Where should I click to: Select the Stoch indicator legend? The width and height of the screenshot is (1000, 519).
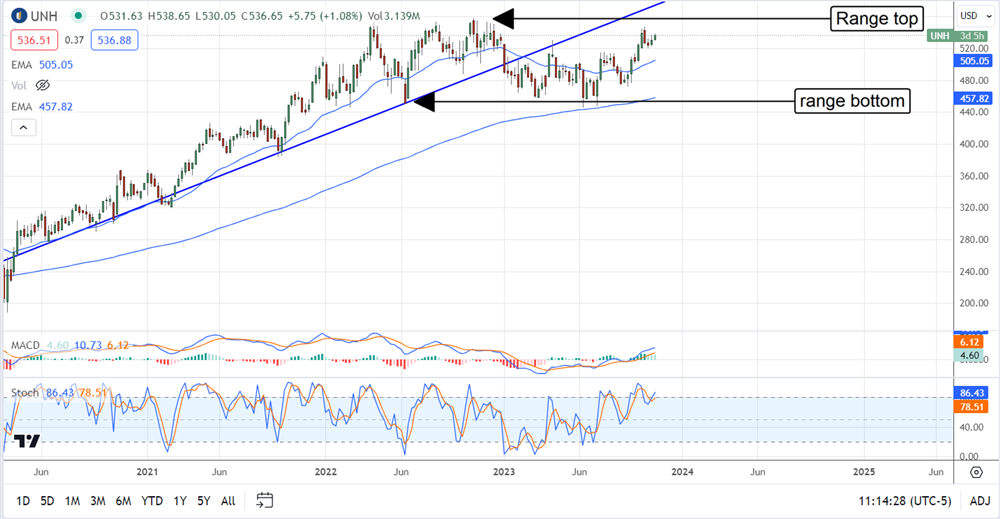(x=26, y=393)
